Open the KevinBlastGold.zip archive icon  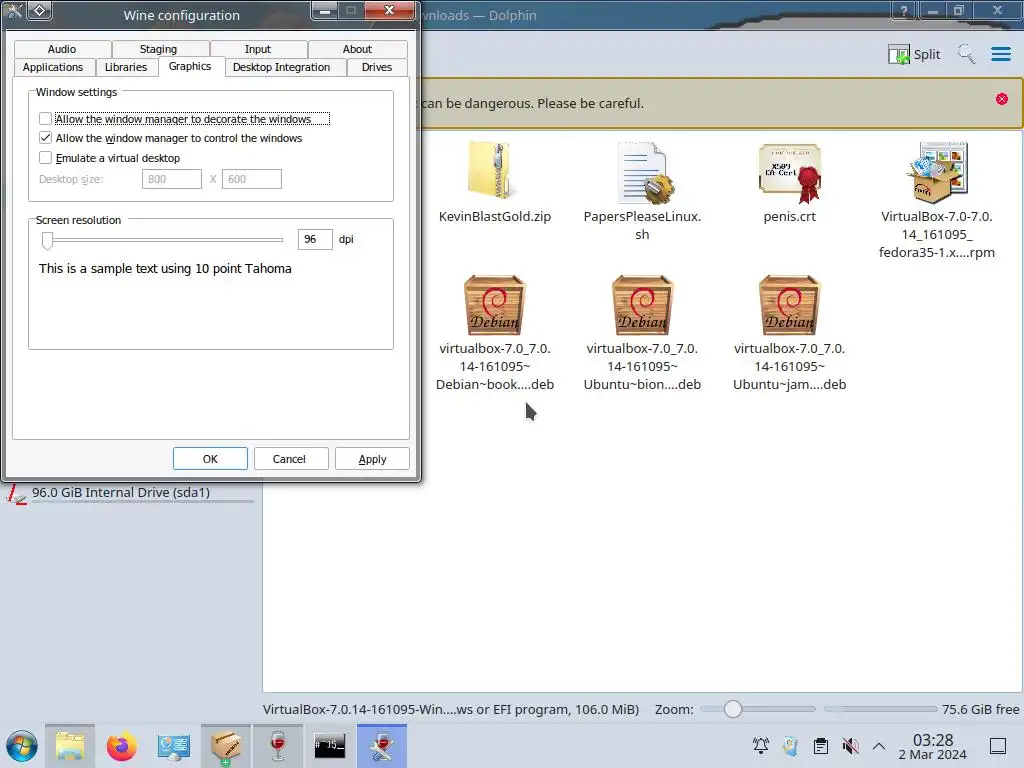click(494, 171)
